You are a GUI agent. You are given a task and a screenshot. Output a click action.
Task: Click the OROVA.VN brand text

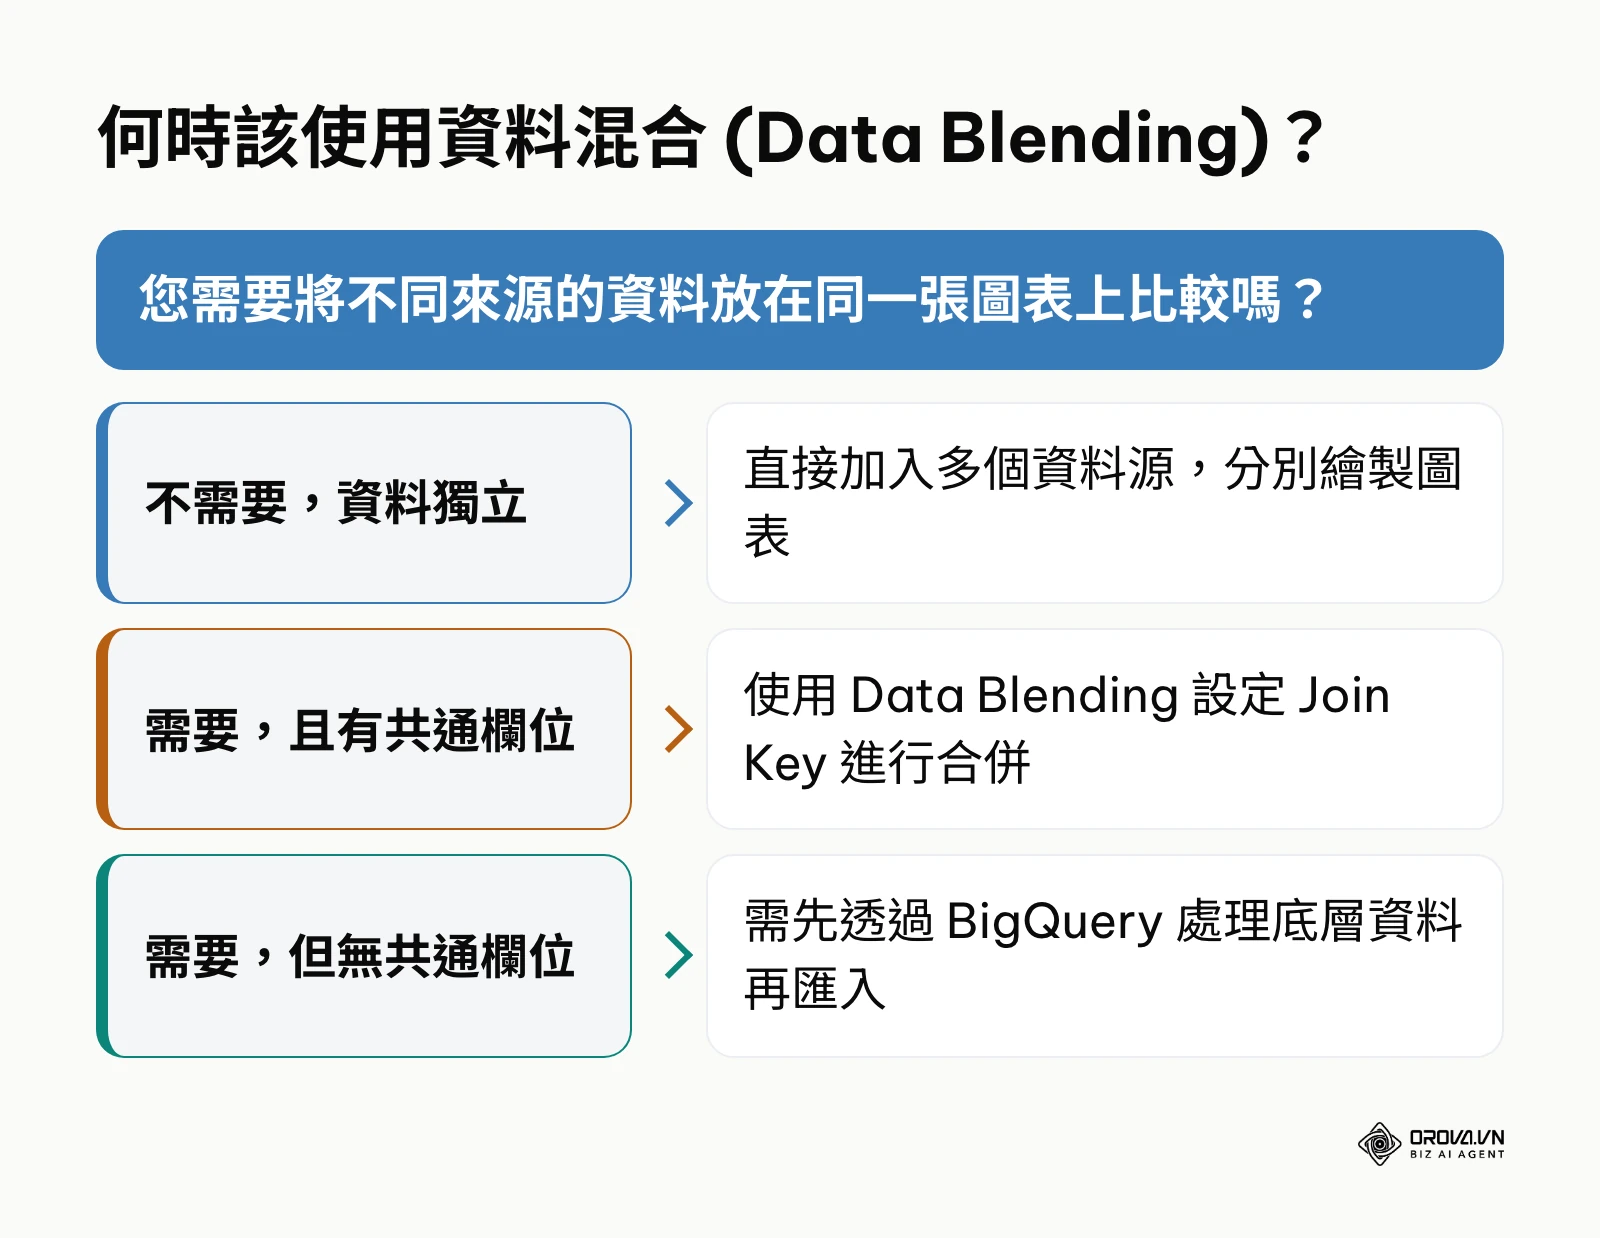[x=1457, y=1138]
